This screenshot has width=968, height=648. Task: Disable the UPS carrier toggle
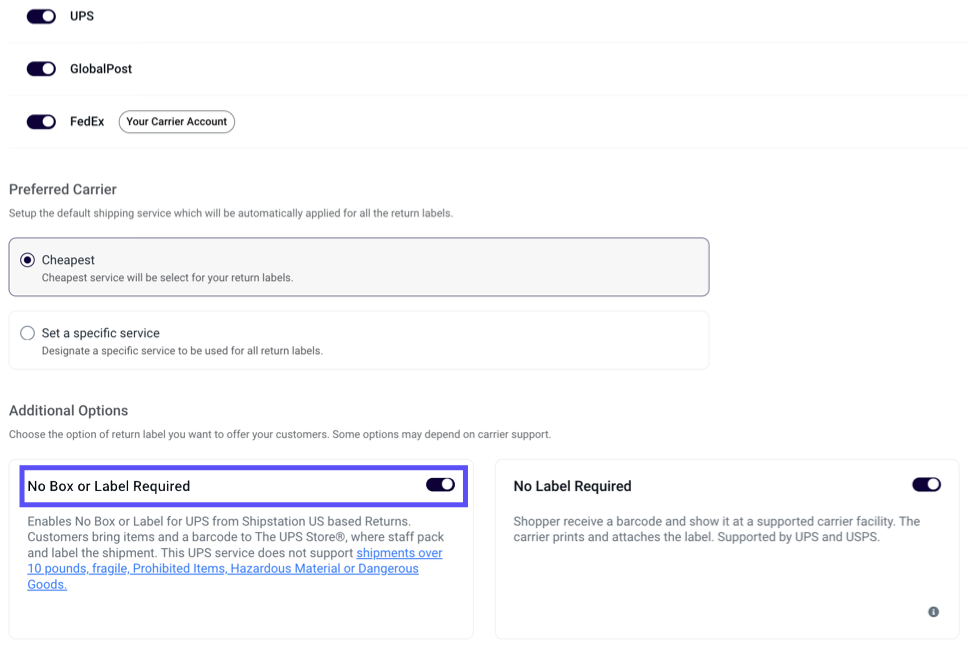[x=40, y=16]
